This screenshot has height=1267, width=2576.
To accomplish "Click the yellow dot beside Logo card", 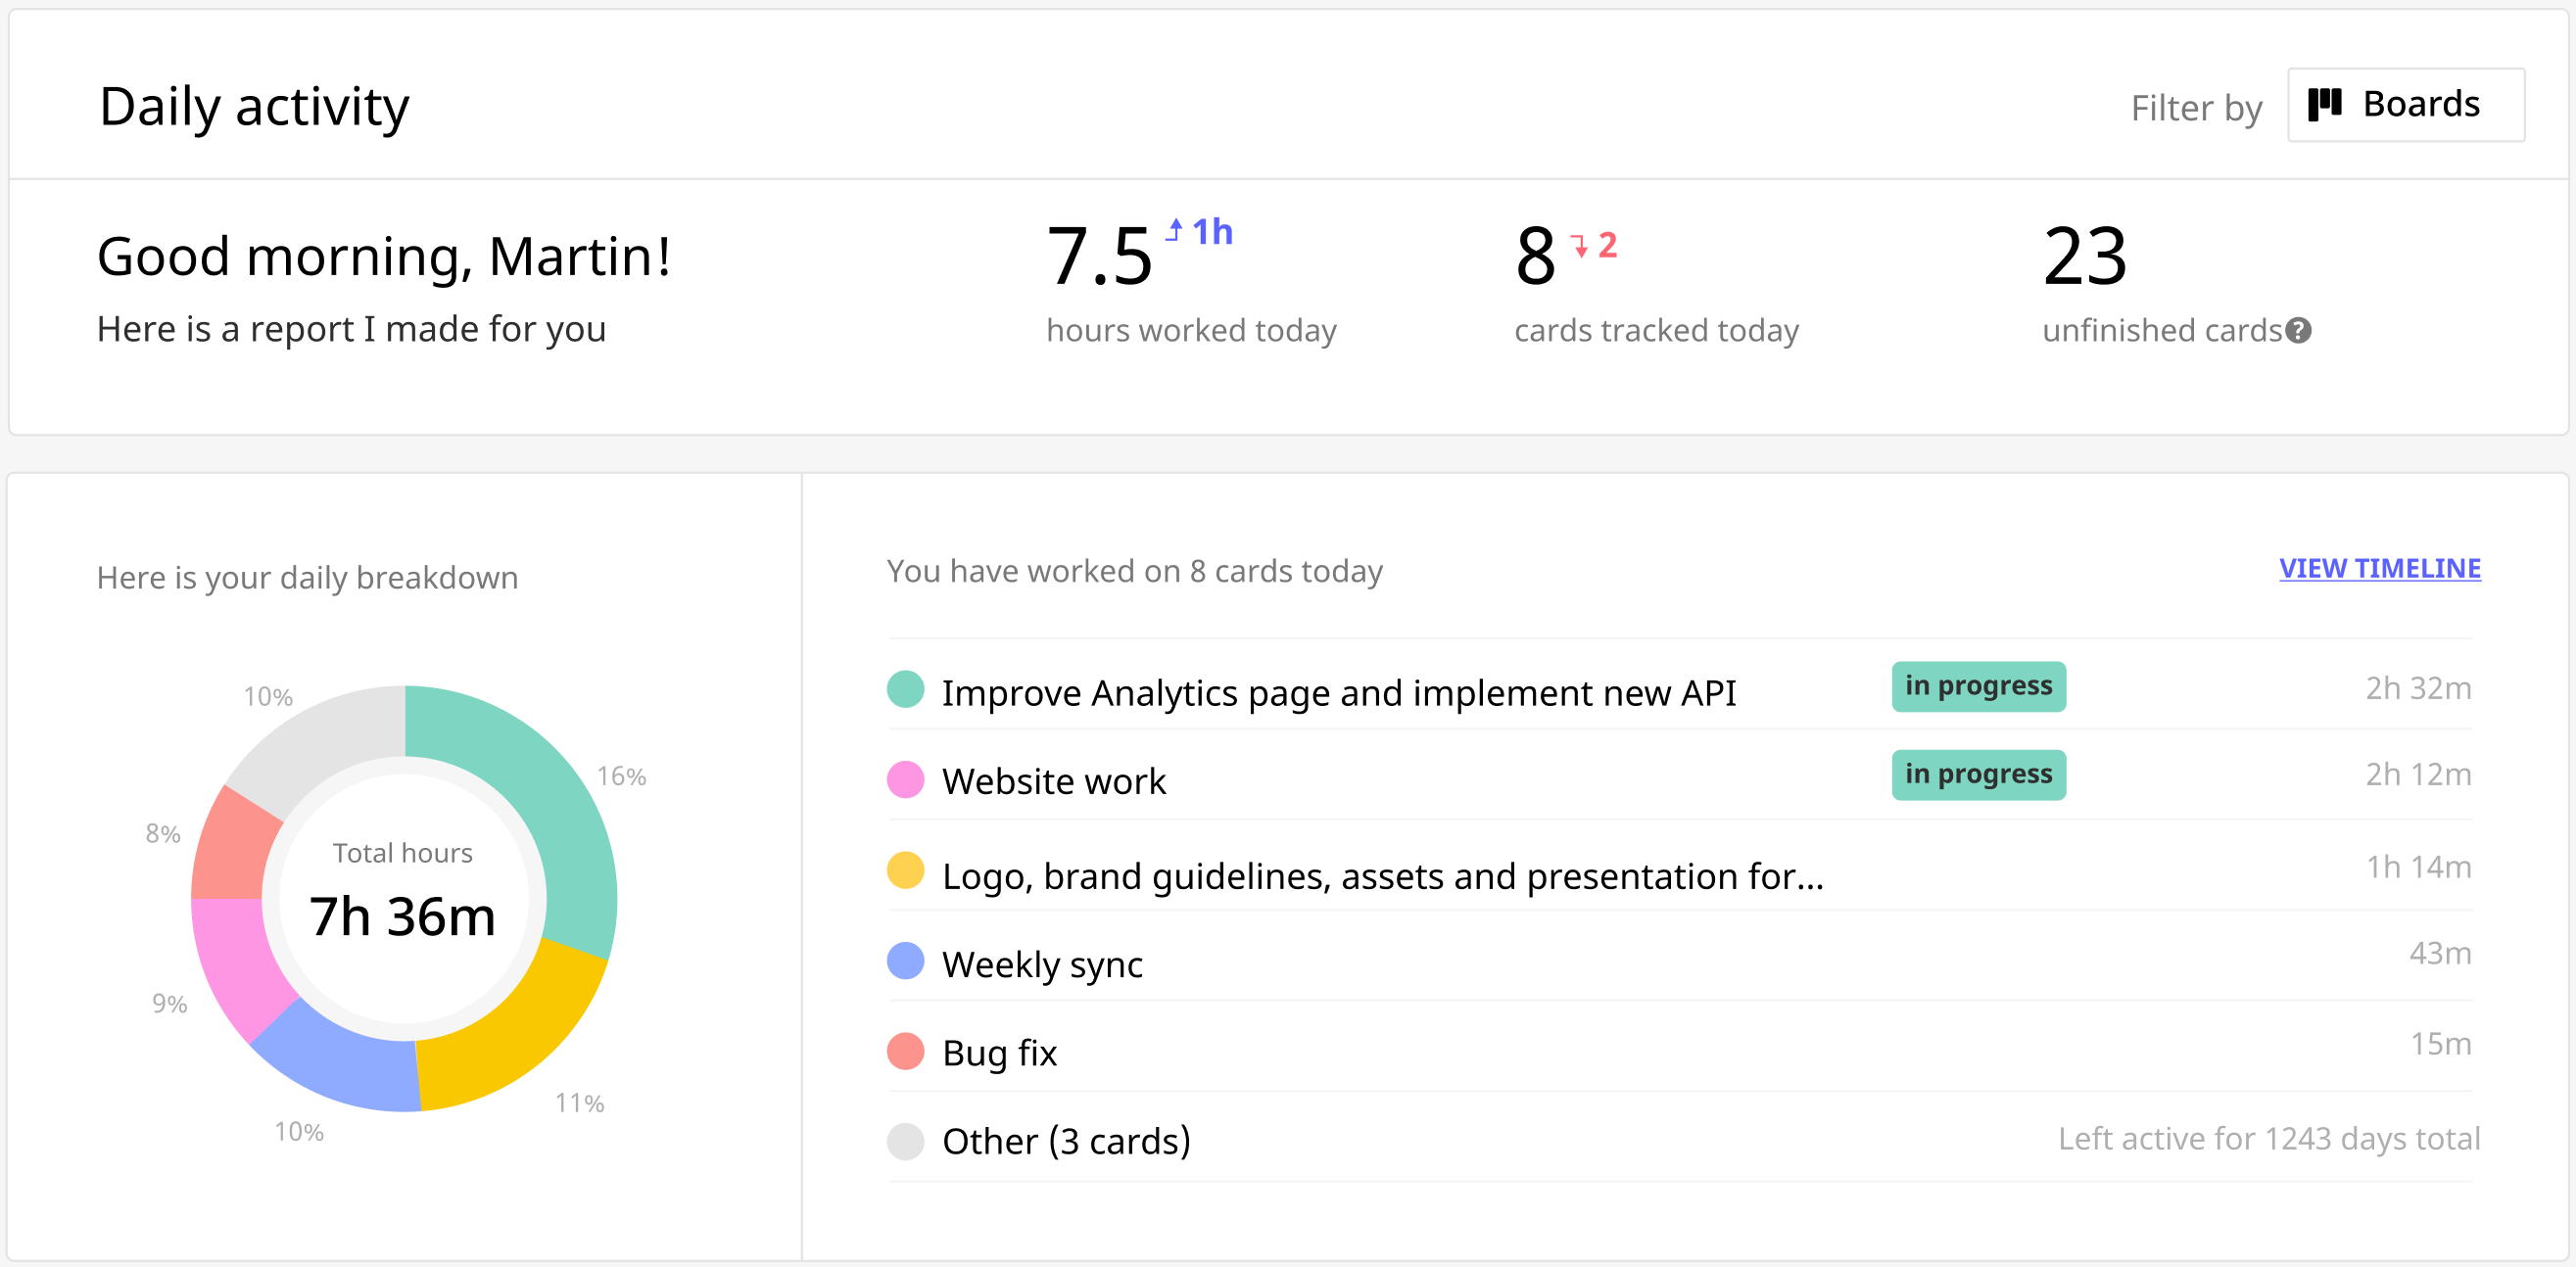I will [905, 869].
